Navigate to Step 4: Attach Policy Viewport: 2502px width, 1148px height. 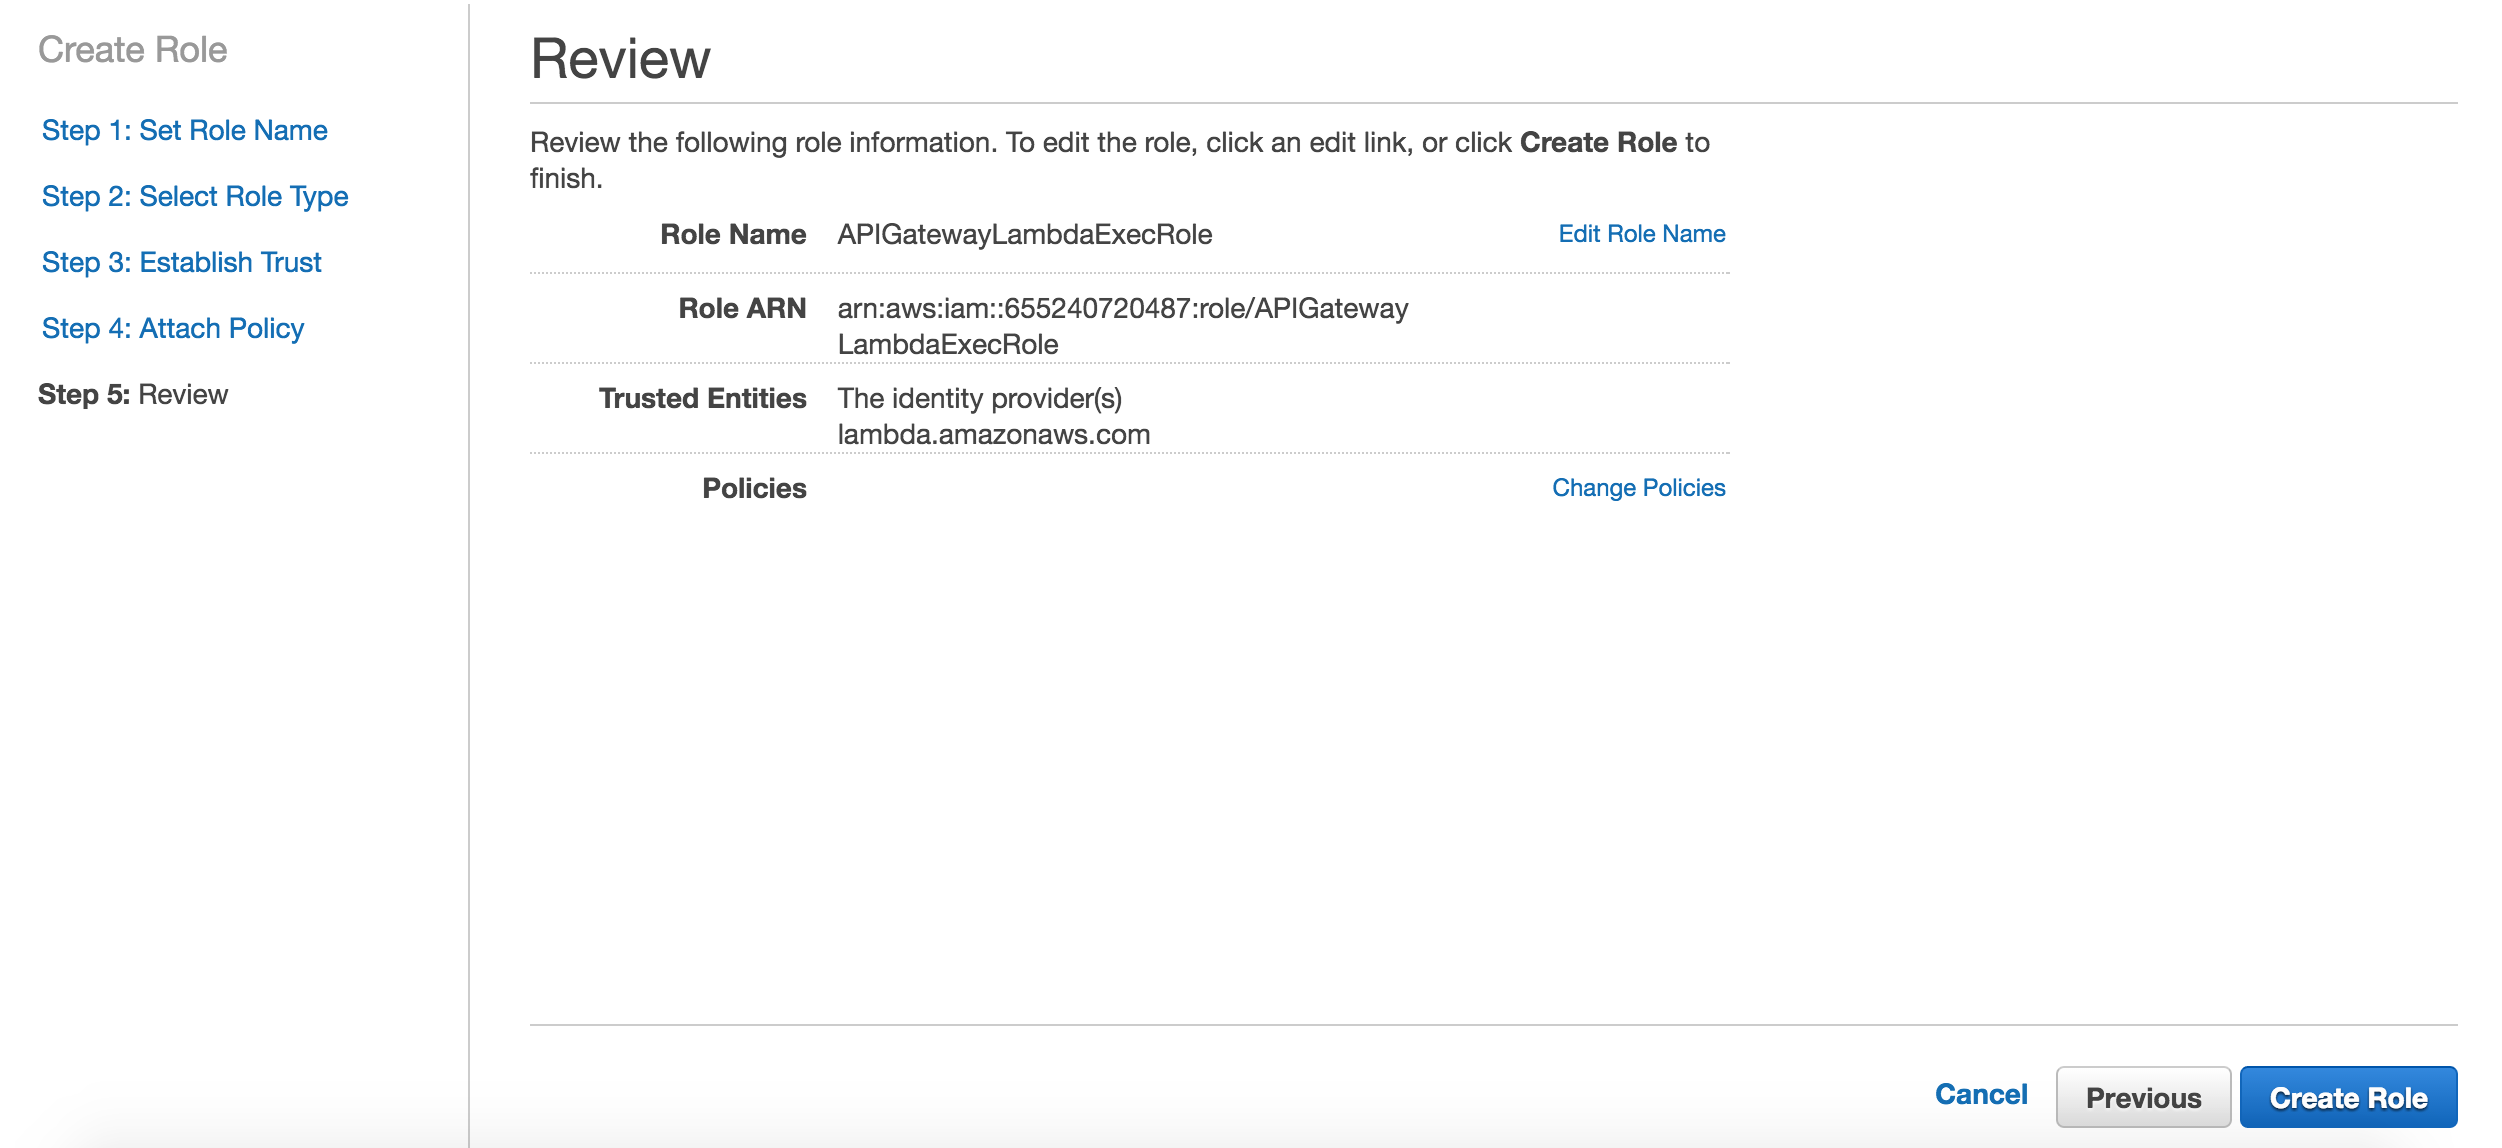[x=172, y=329]
